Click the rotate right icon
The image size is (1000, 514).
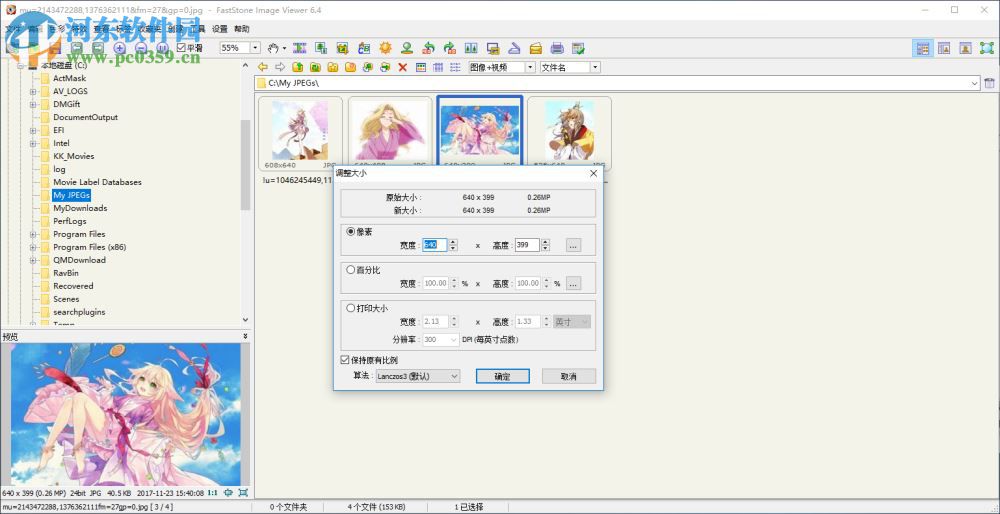point(450,48)
